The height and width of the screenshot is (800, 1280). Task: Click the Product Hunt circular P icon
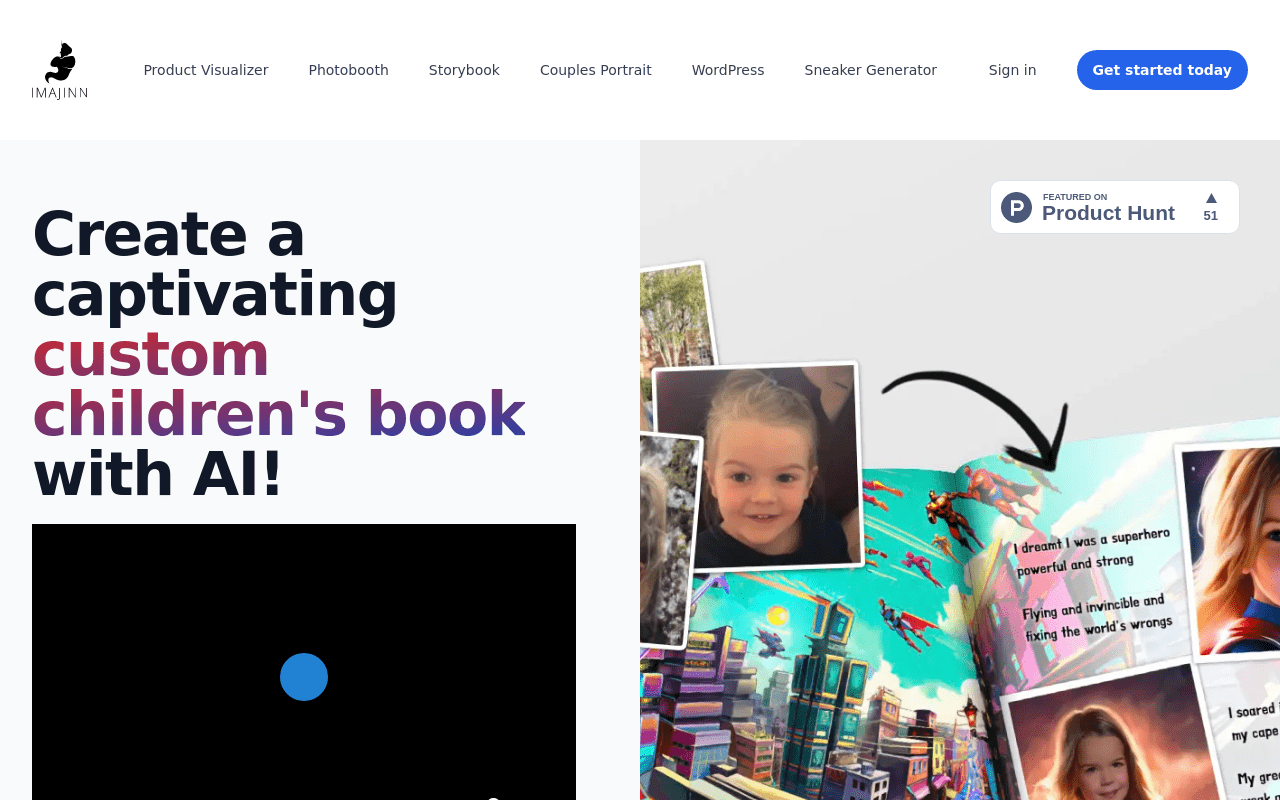tap(1016, 207)
